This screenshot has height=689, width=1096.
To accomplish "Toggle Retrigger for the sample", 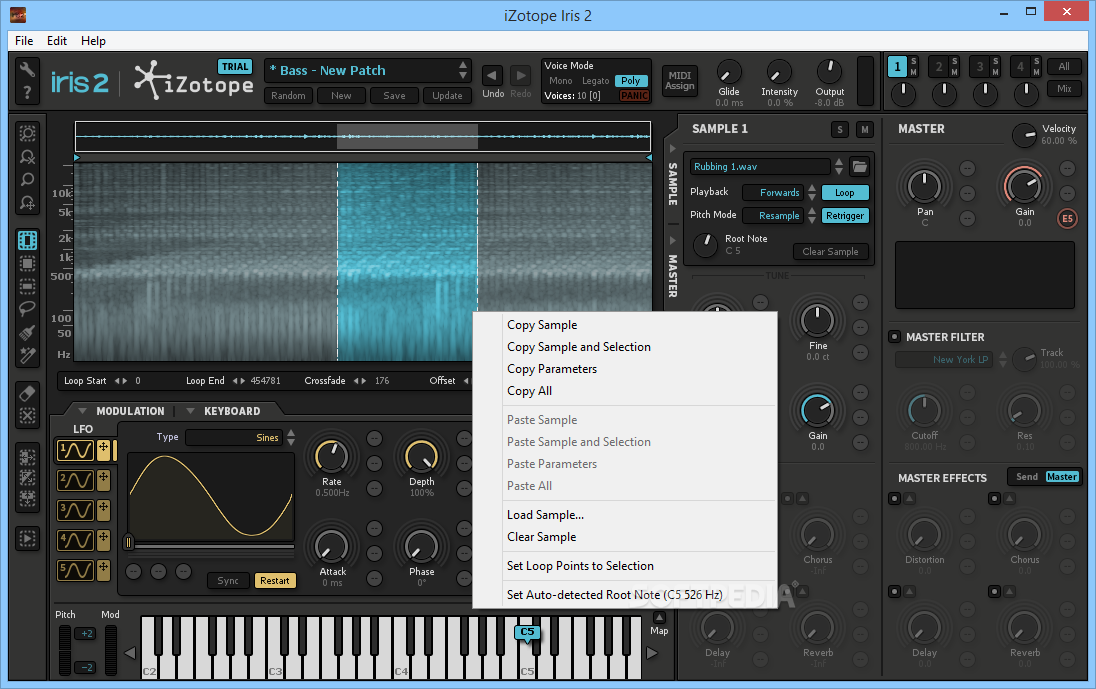I will click(844, 216).
